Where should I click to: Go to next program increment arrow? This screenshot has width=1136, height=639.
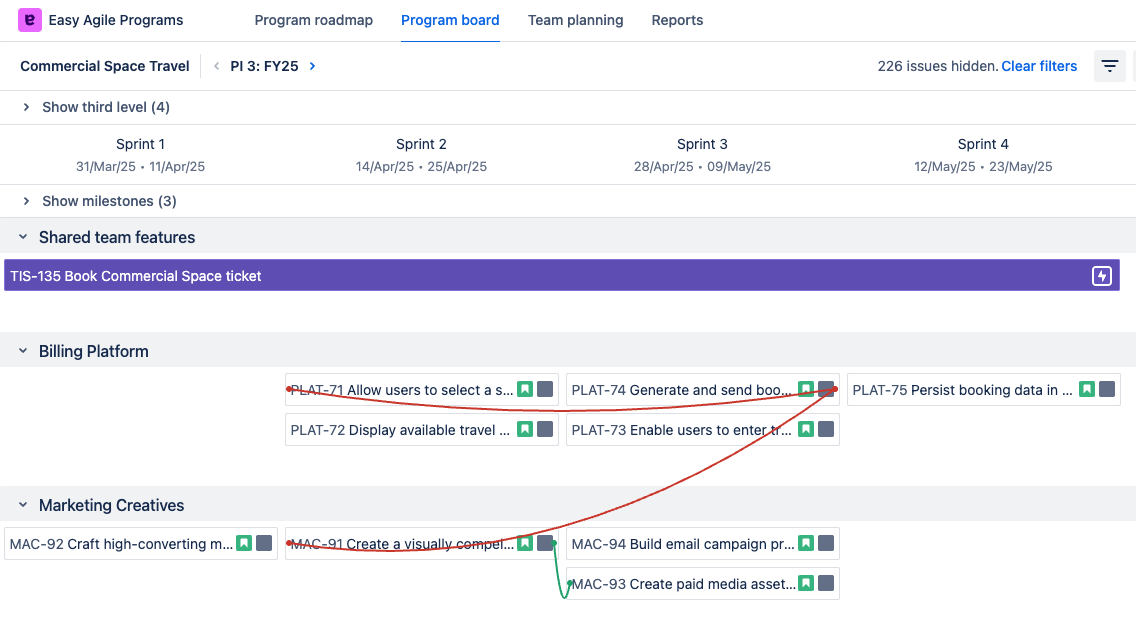(313, 66)
